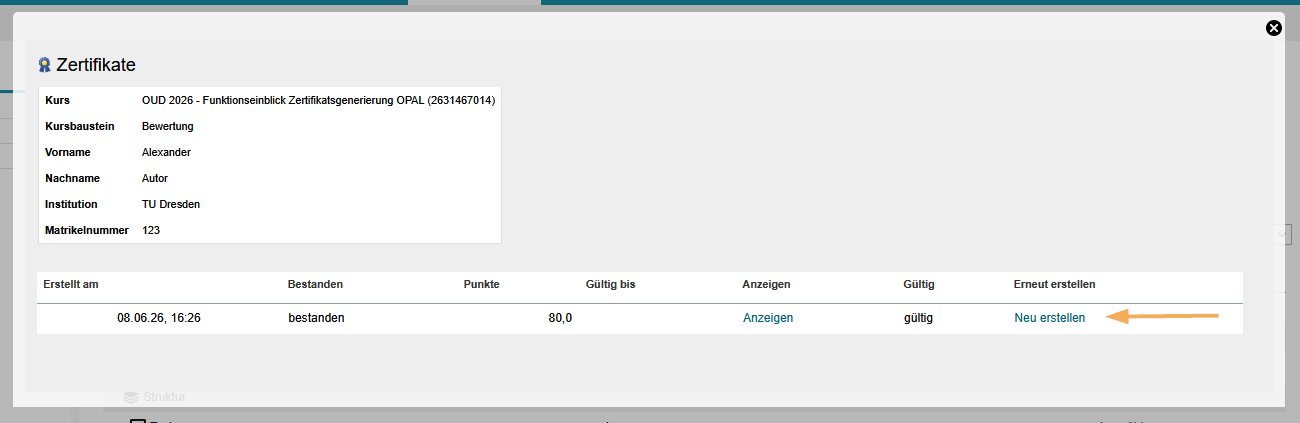The width and height of the screenshot is (1300, 423).
Task: Click the Nachname value Autor
Action: click(x=155, y=179)
